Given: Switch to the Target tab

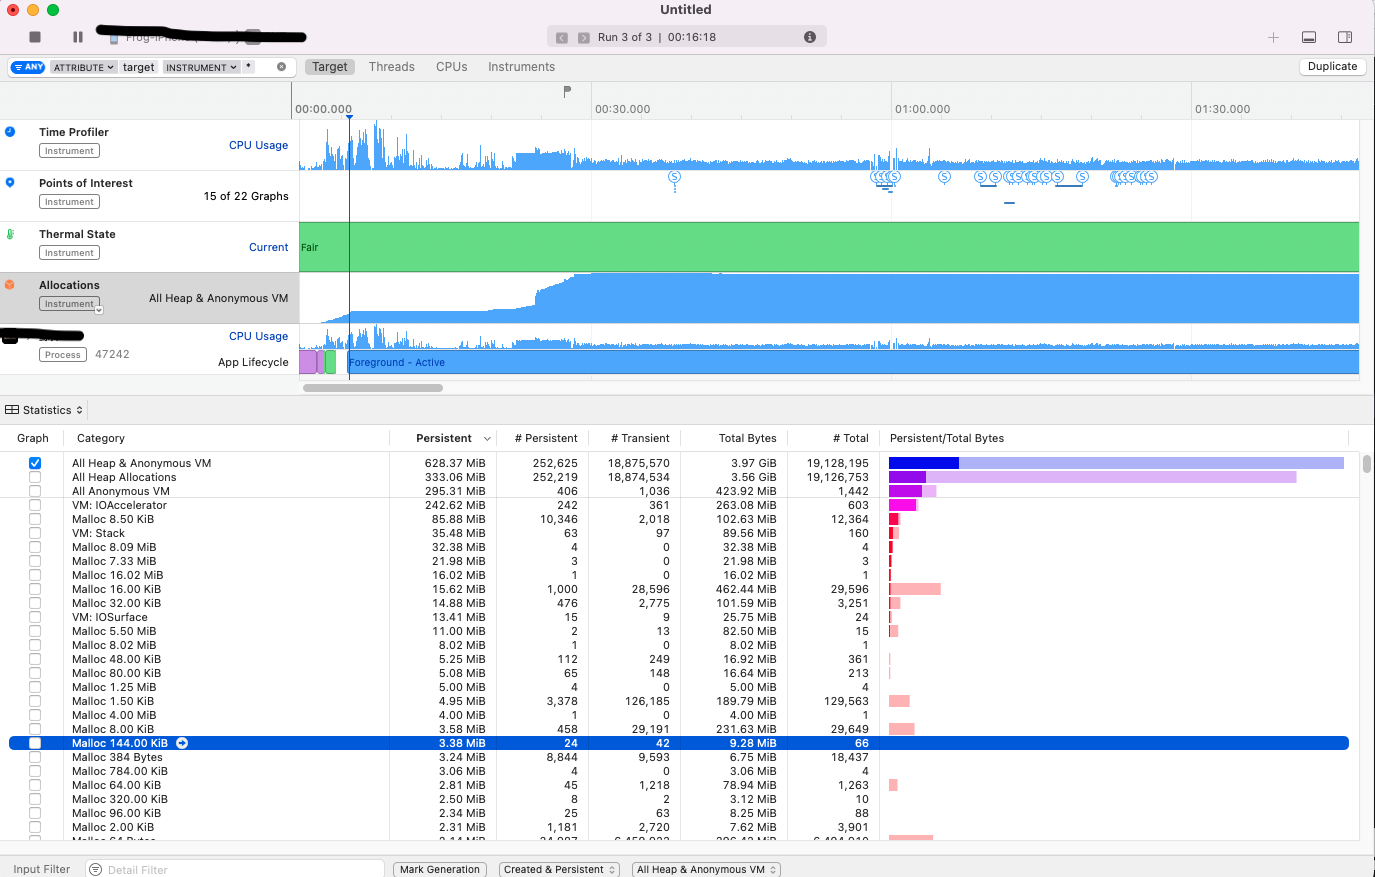Looking at the screenshot, I should (x=330, y=67).
